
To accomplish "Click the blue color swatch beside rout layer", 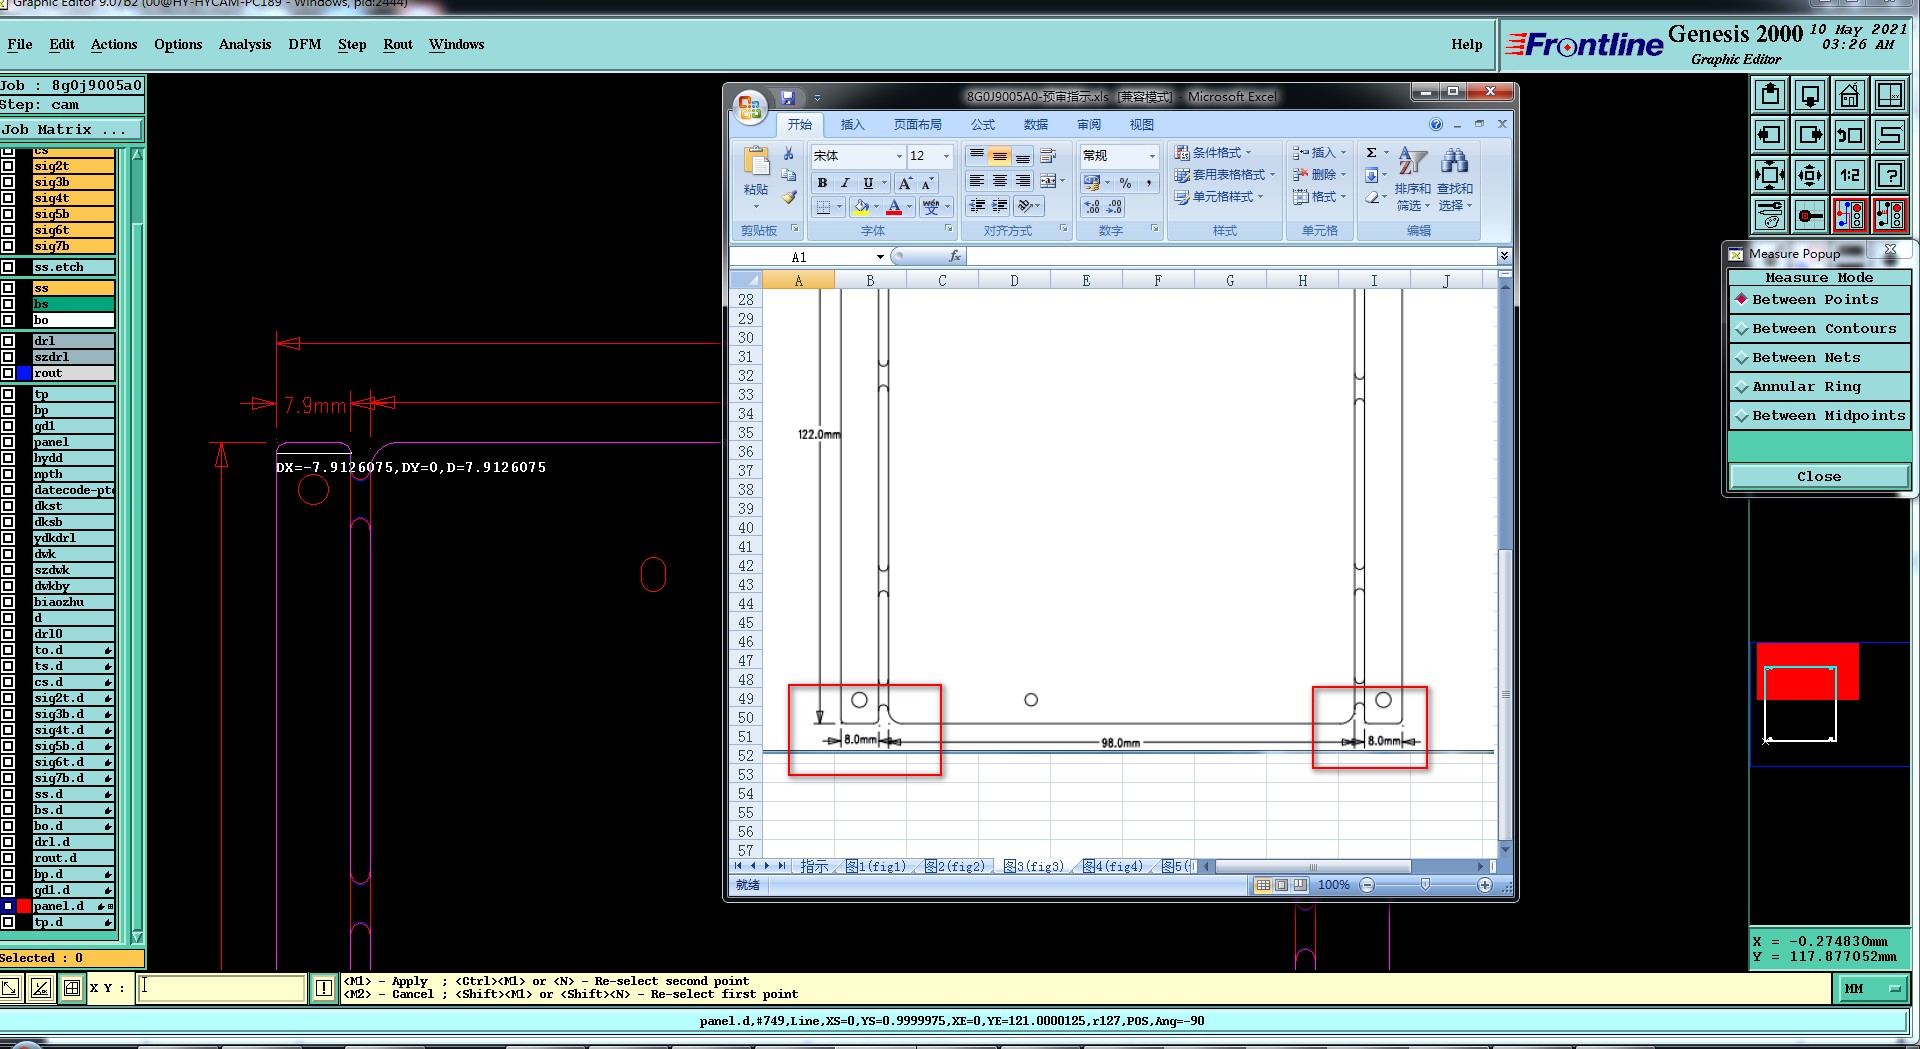I will 24,373.
